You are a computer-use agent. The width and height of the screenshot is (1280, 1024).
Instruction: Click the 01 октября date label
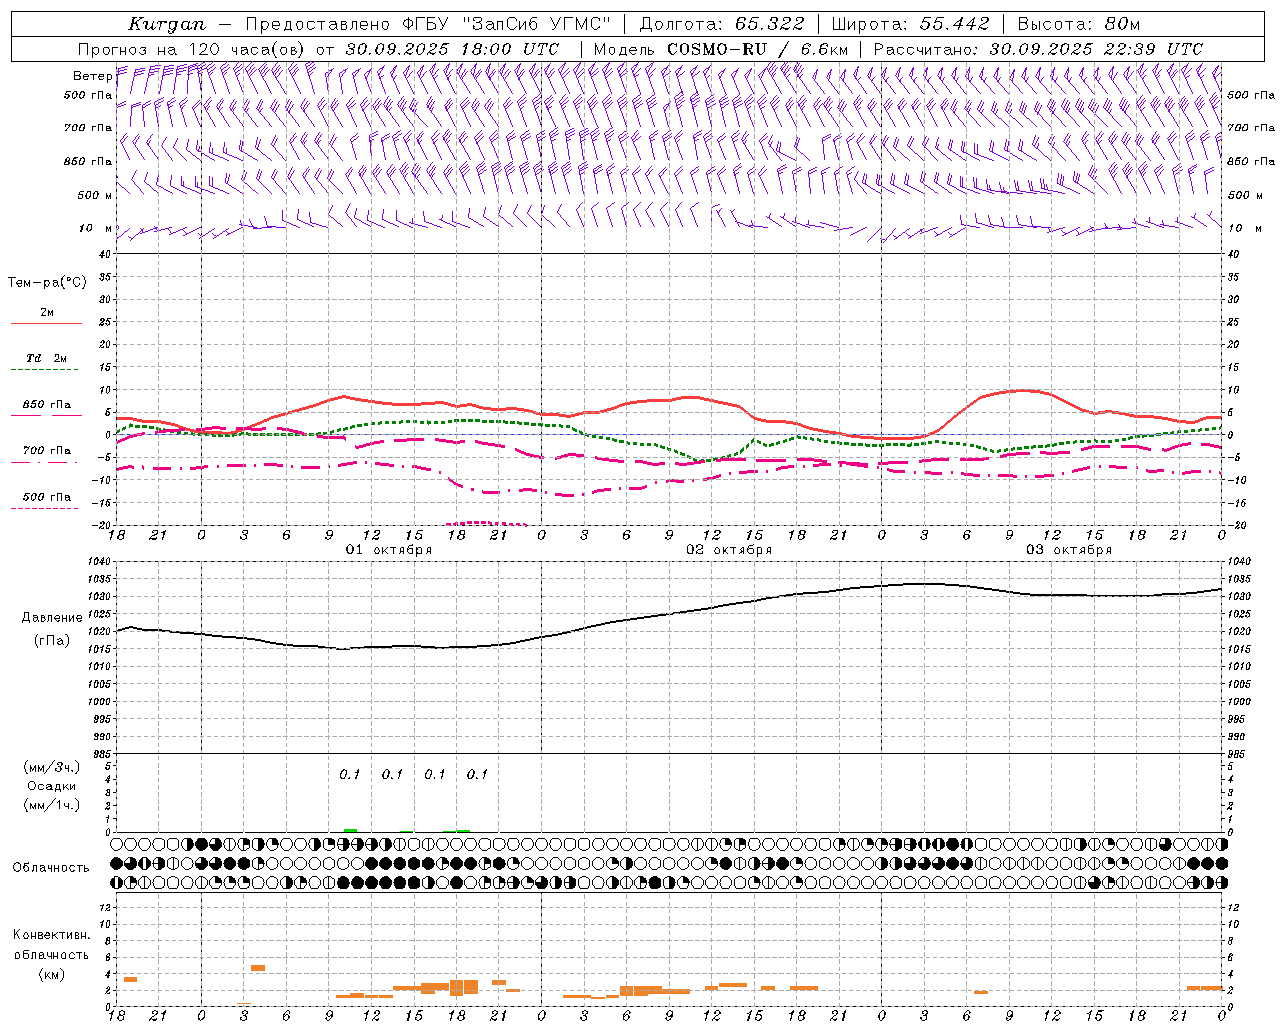[389, 550]
